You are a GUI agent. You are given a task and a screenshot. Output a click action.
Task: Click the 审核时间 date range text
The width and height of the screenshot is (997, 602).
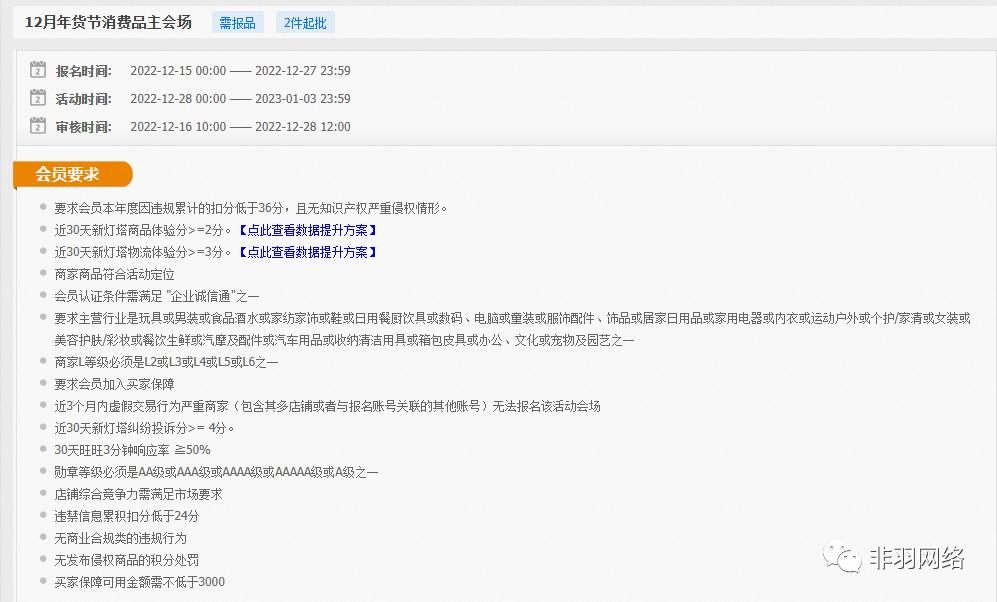click(x=240, y=127)
